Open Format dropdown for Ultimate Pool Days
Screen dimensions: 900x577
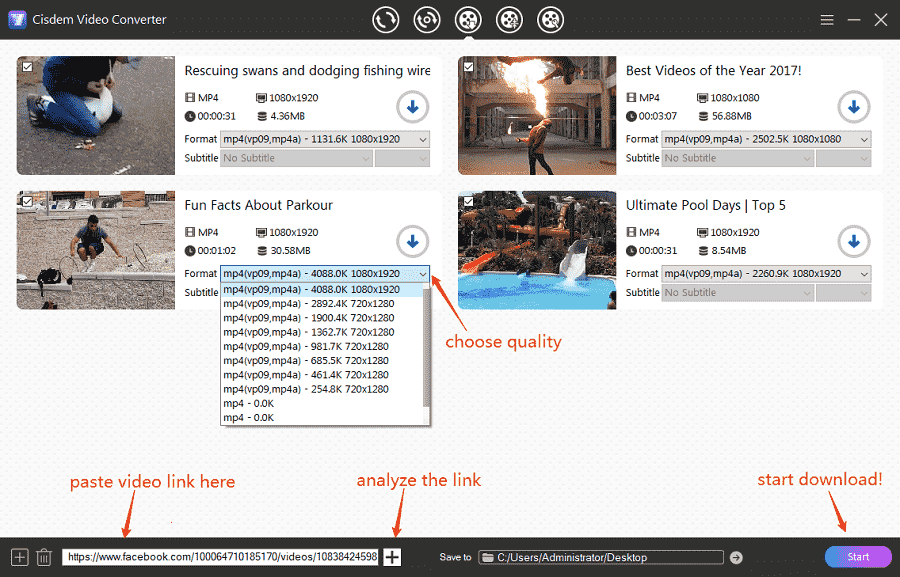(766, 274)
